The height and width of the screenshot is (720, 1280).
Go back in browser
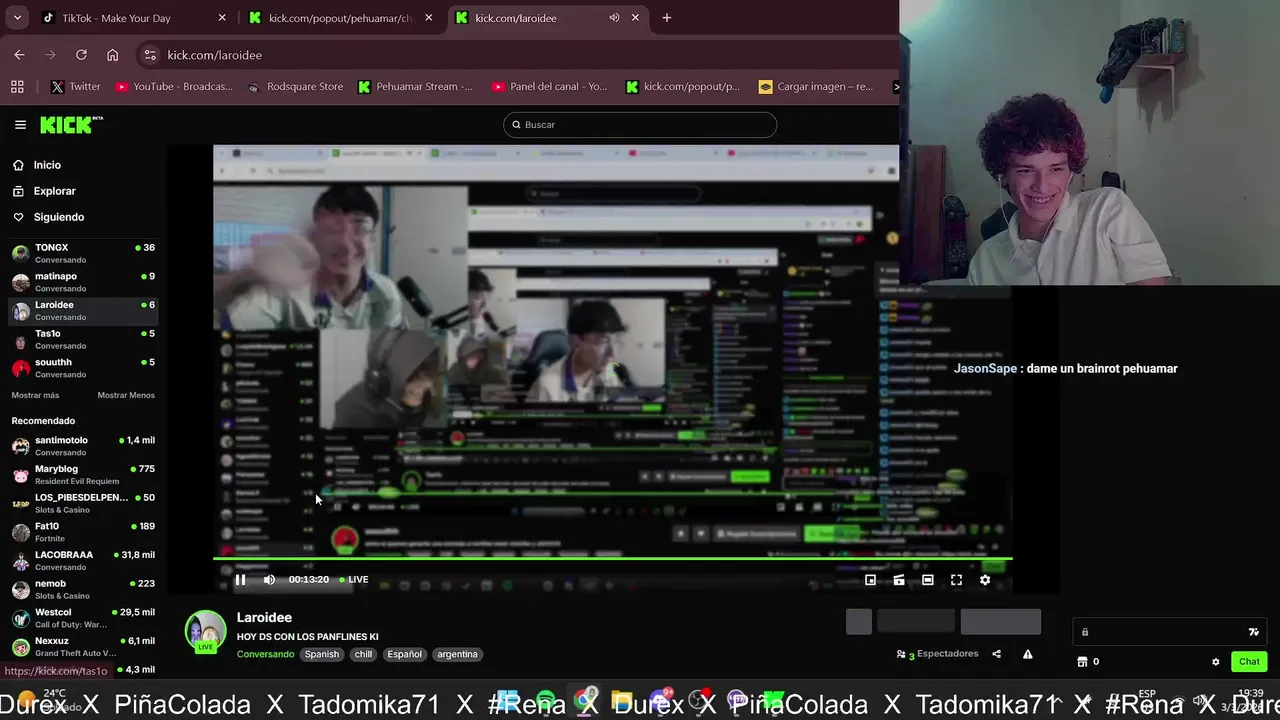19,55
